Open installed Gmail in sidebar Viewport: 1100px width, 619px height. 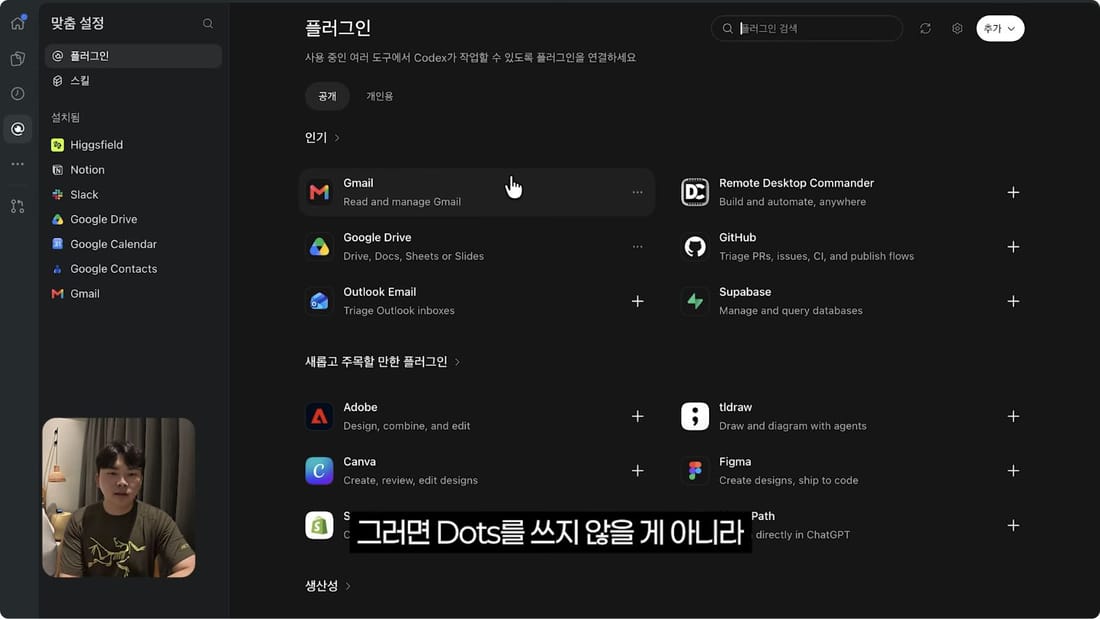click(133, 293)
